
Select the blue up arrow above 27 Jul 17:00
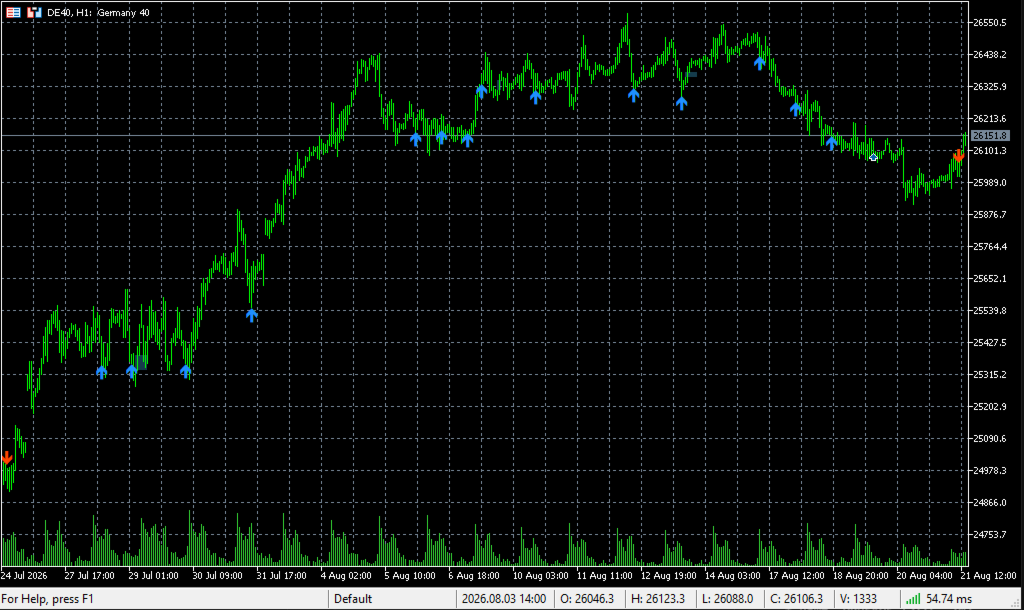102,372
